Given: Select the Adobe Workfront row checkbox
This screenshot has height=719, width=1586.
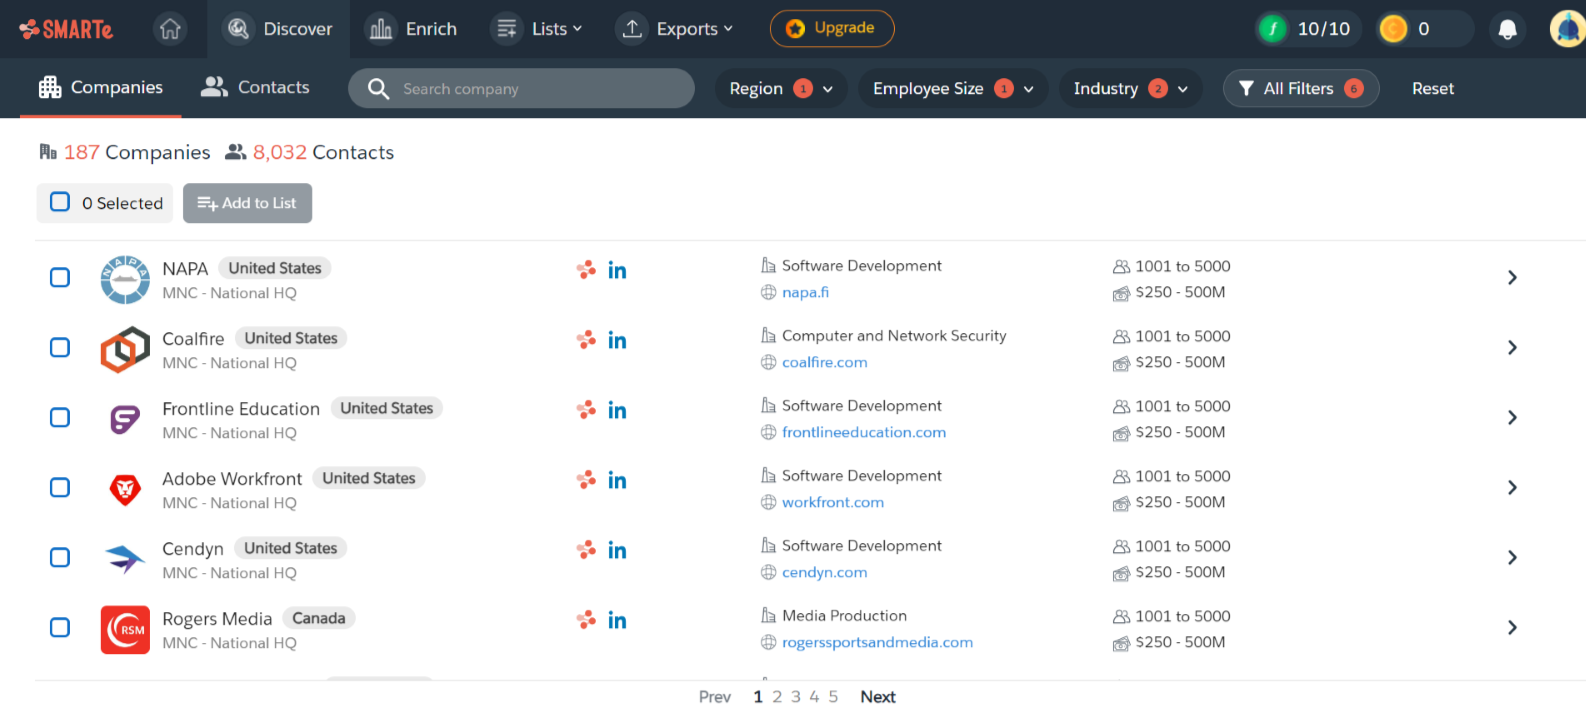Looking at the screenshot, I should 60,487.
